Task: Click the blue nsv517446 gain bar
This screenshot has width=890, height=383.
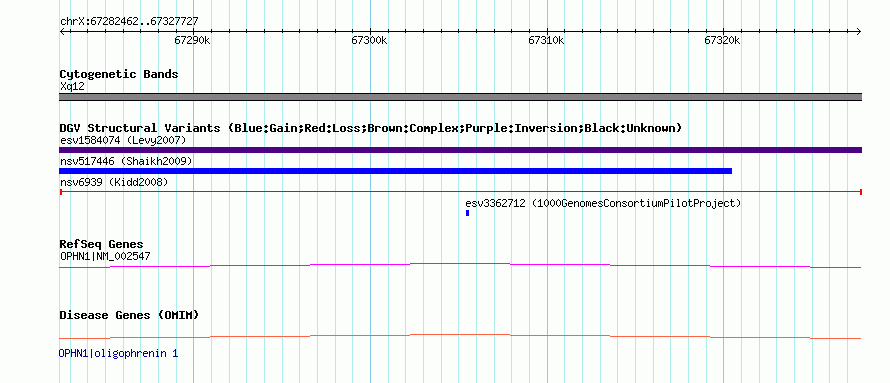Action: [396, 171]
